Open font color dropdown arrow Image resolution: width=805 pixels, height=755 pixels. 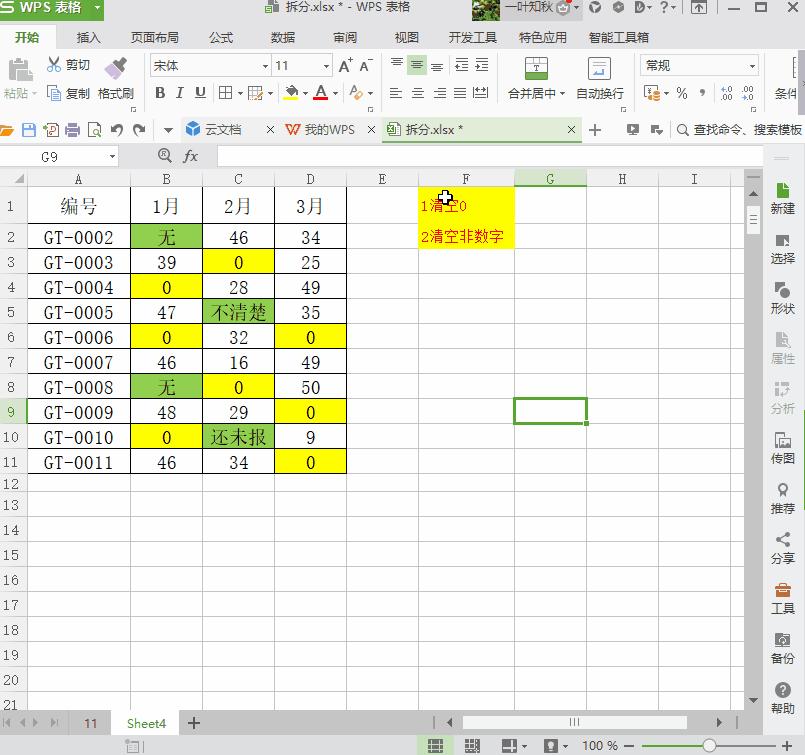(335, 93)
